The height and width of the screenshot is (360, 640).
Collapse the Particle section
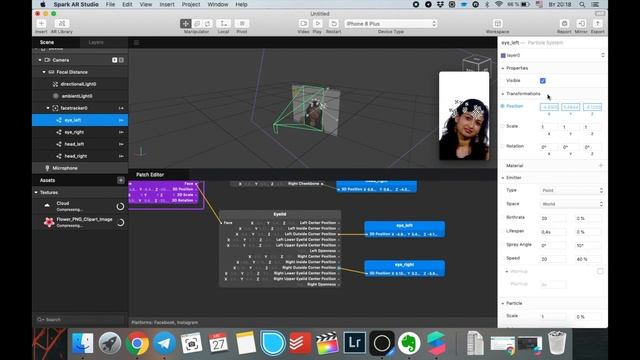(503, 304)
